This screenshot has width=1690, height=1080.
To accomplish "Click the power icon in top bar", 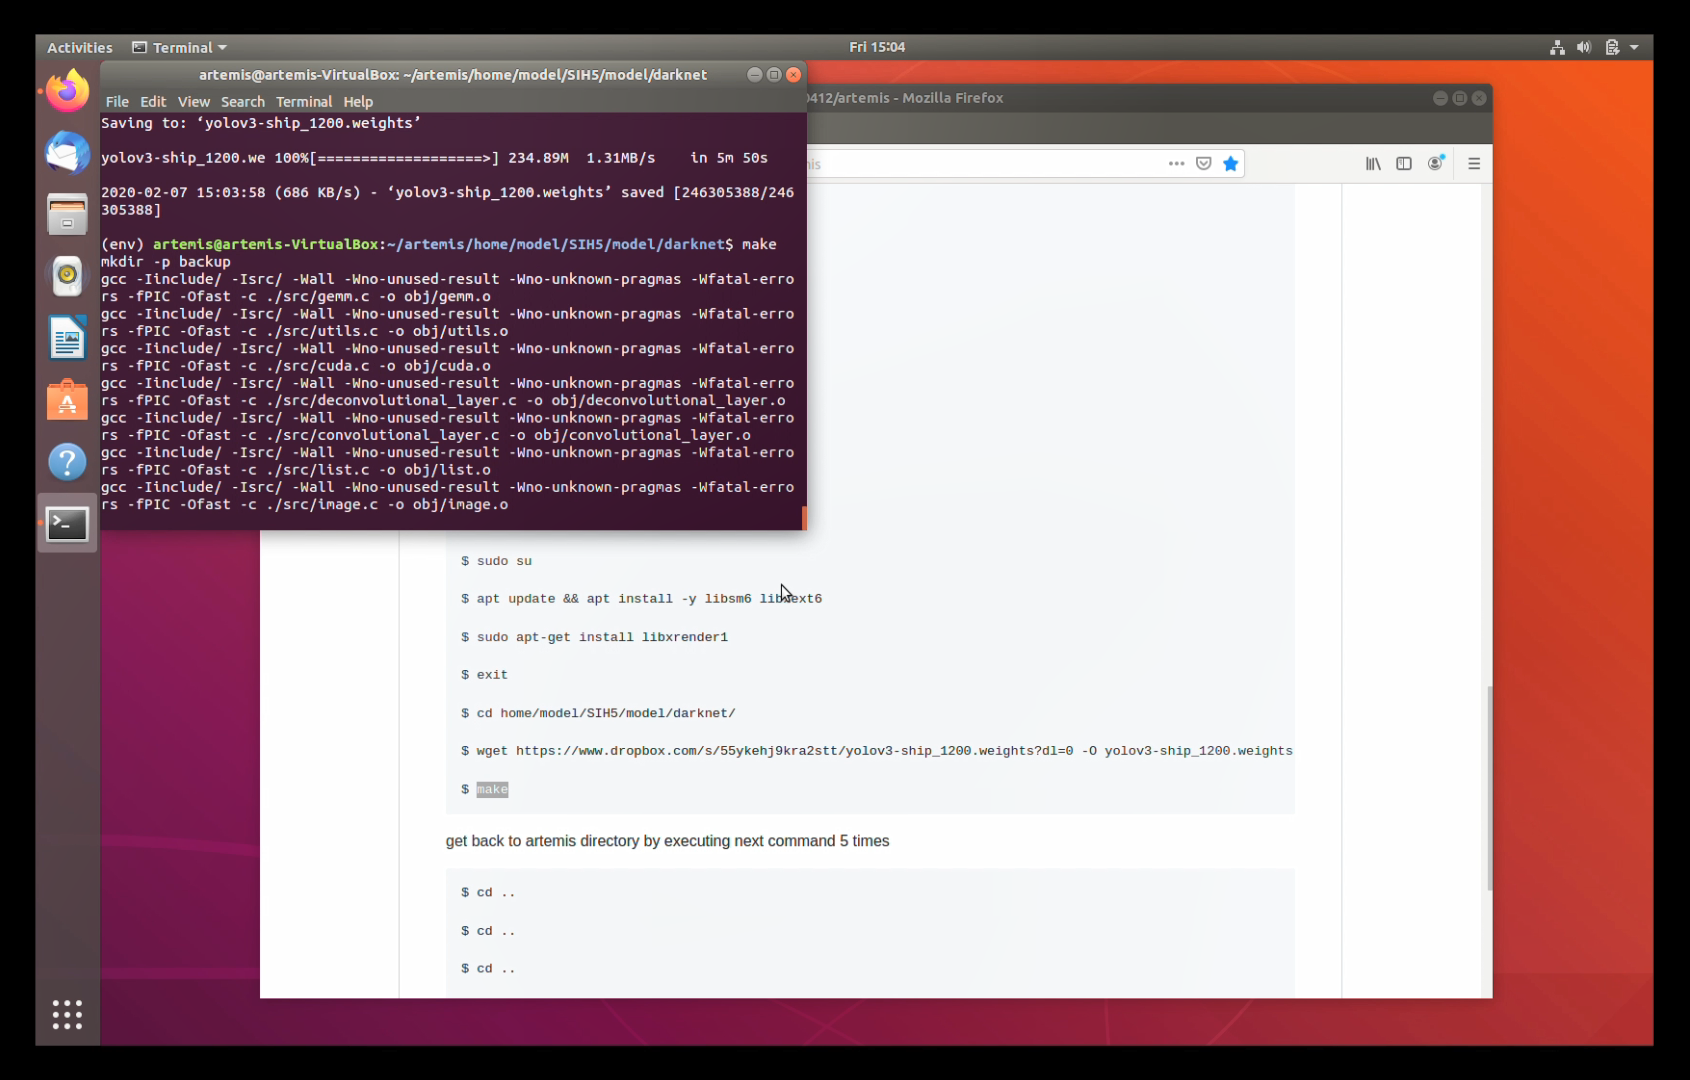I will tap(1612, 47).
